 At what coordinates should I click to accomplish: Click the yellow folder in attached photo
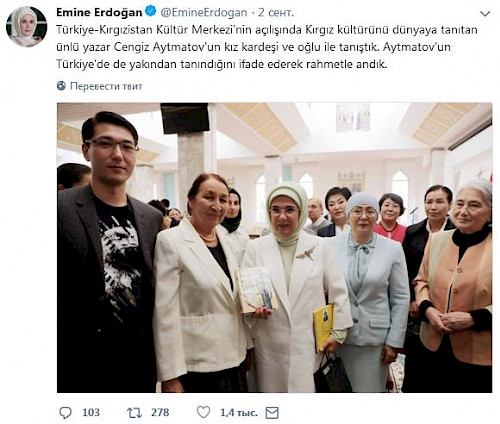pos(323,327)
